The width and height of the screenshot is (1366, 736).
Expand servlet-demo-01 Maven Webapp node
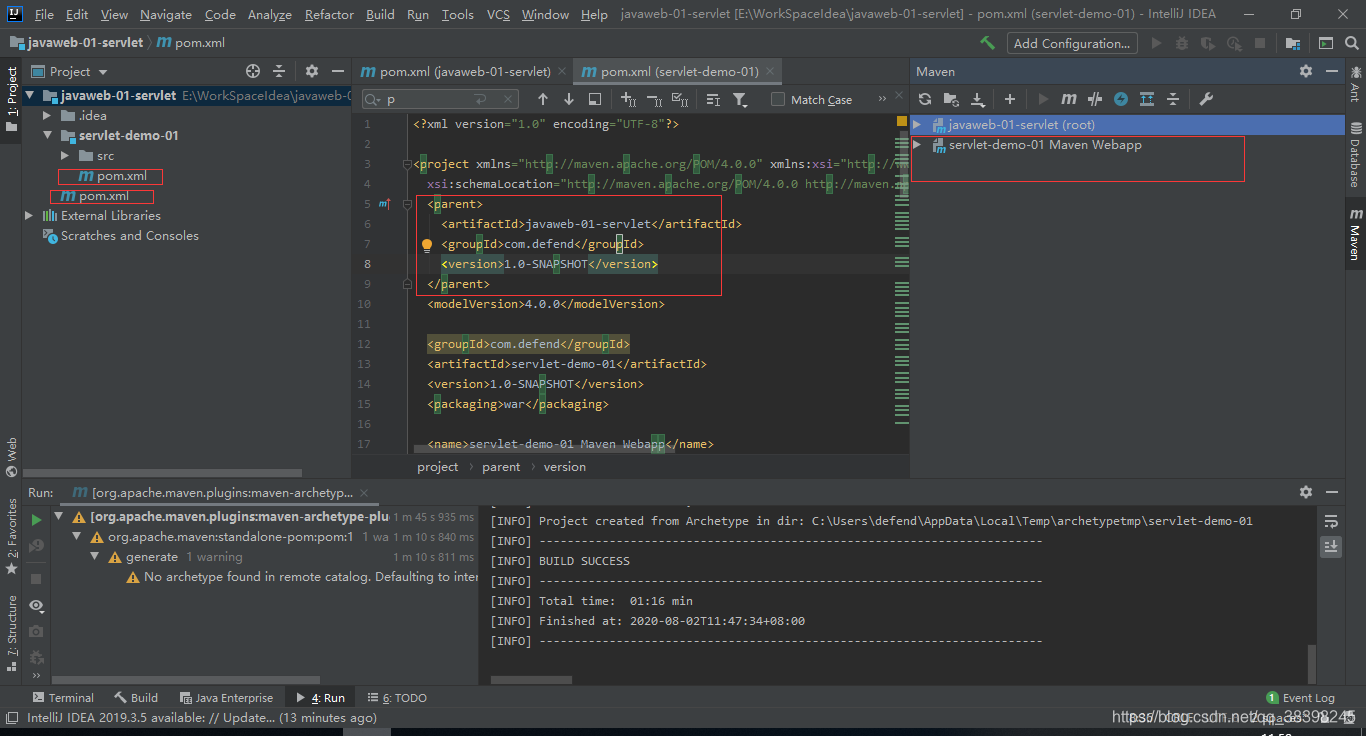[918, 145]
